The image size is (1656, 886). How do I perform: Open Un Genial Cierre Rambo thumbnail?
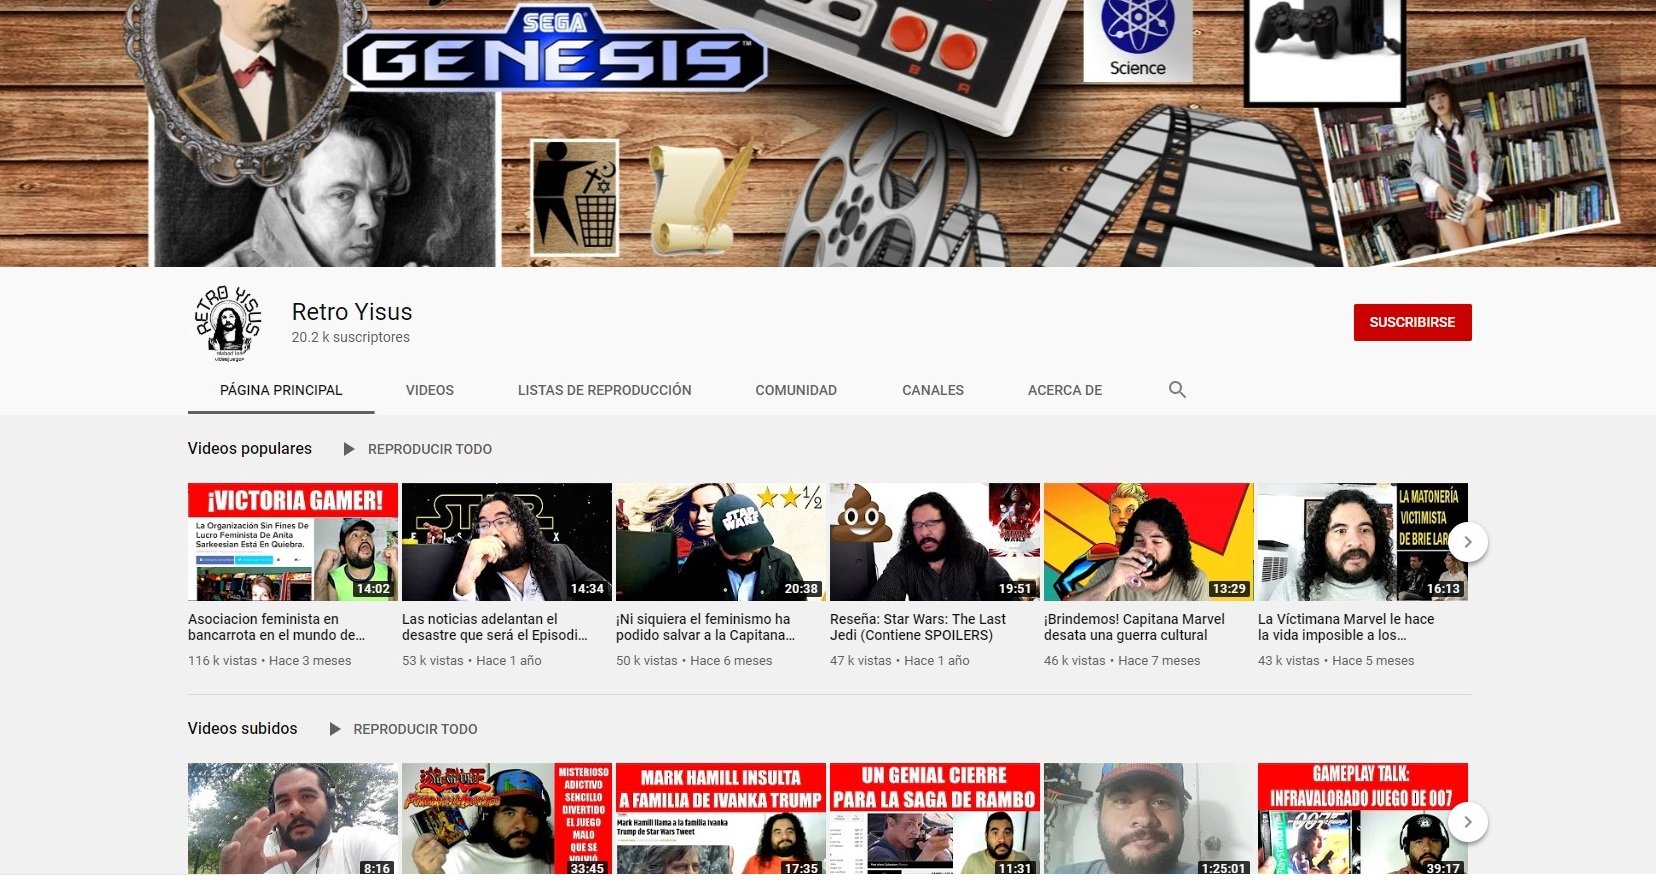(x=935, y=819)
